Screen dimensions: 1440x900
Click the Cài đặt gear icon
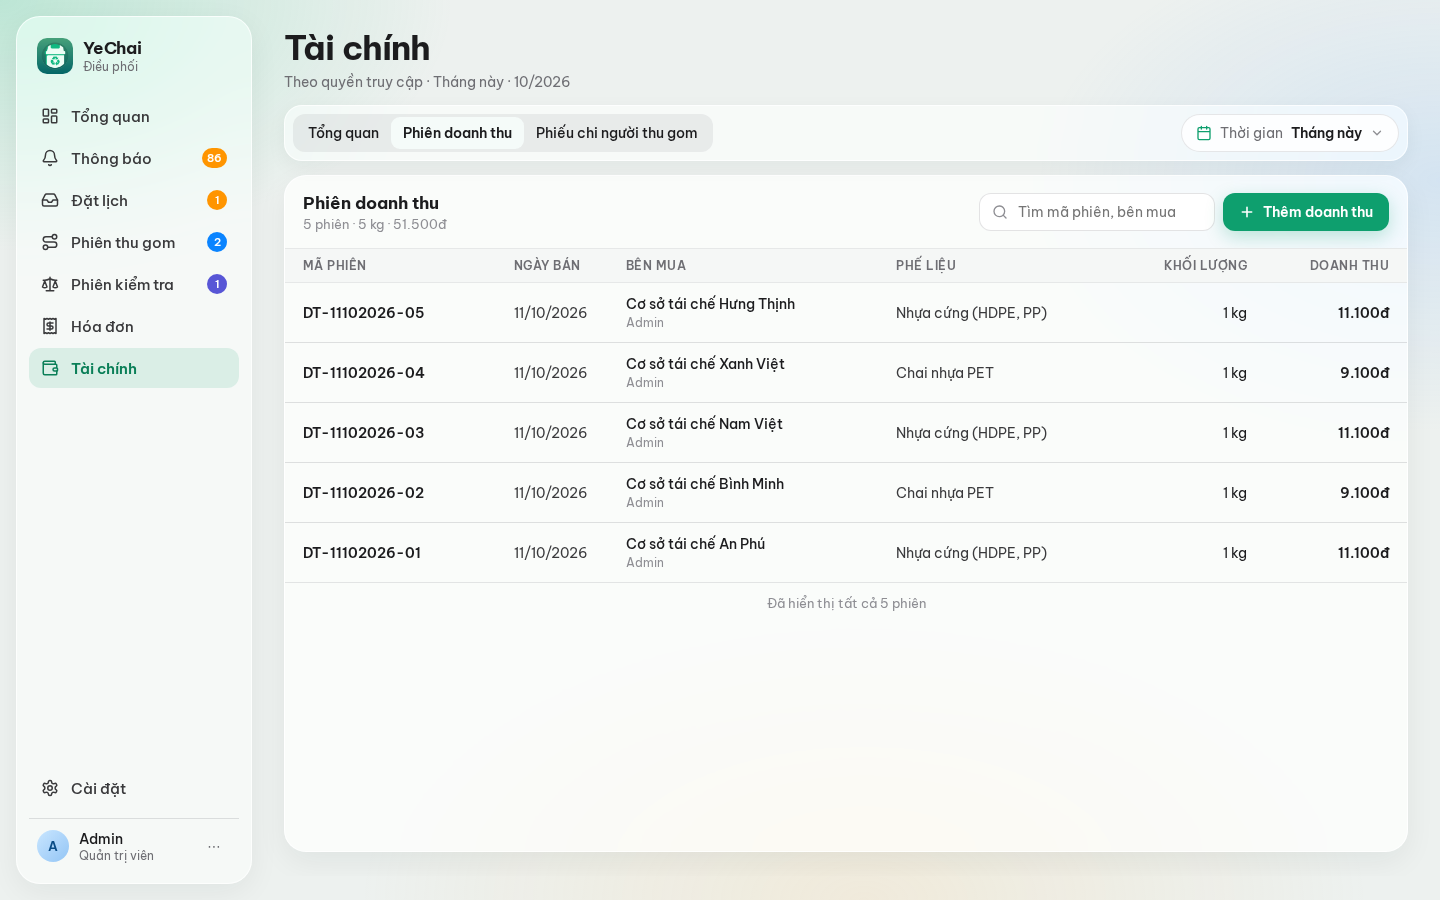click(x=50, y=788)
